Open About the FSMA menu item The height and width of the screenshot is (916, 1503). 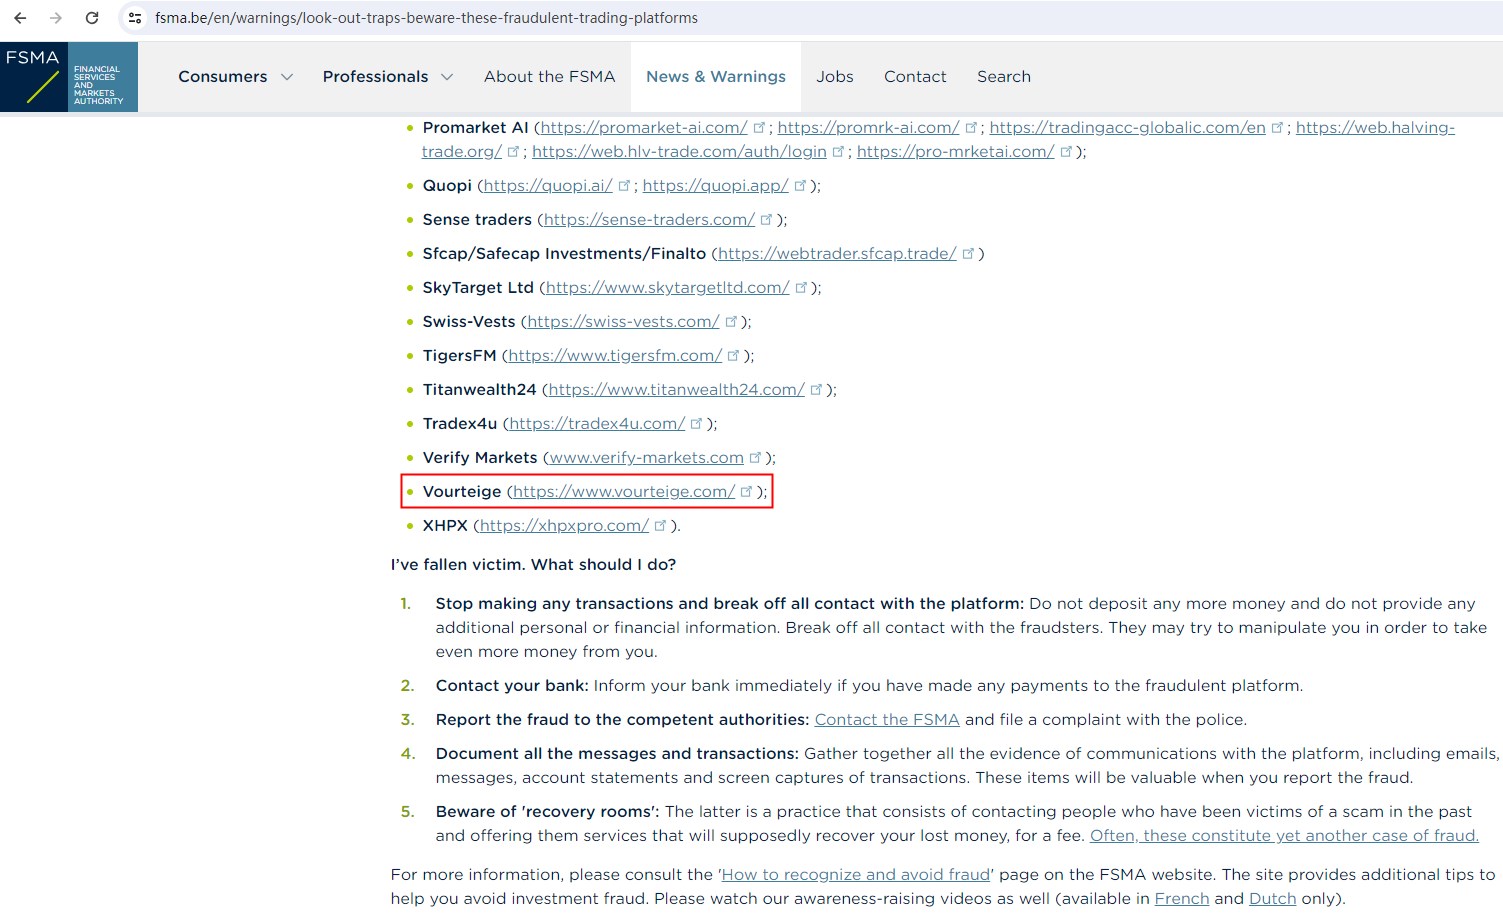coord(549,77)
